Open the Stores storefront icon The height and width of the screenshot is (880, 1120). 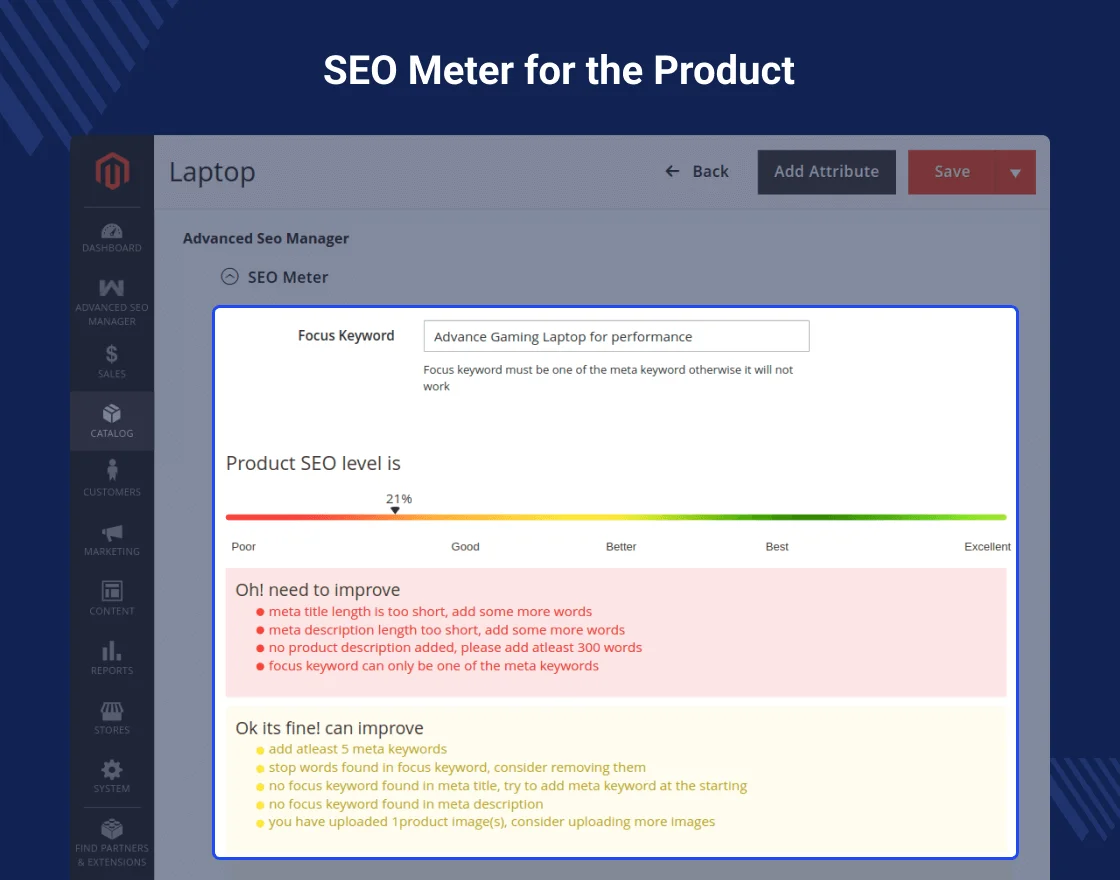tap(112, 712)
